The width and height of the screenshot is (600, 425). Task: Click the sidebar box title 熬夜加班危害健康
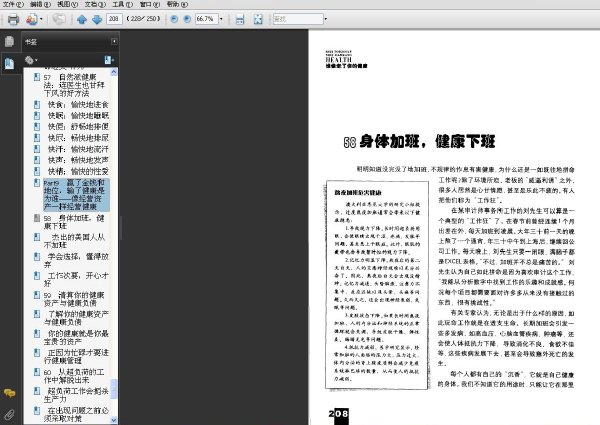358,192
